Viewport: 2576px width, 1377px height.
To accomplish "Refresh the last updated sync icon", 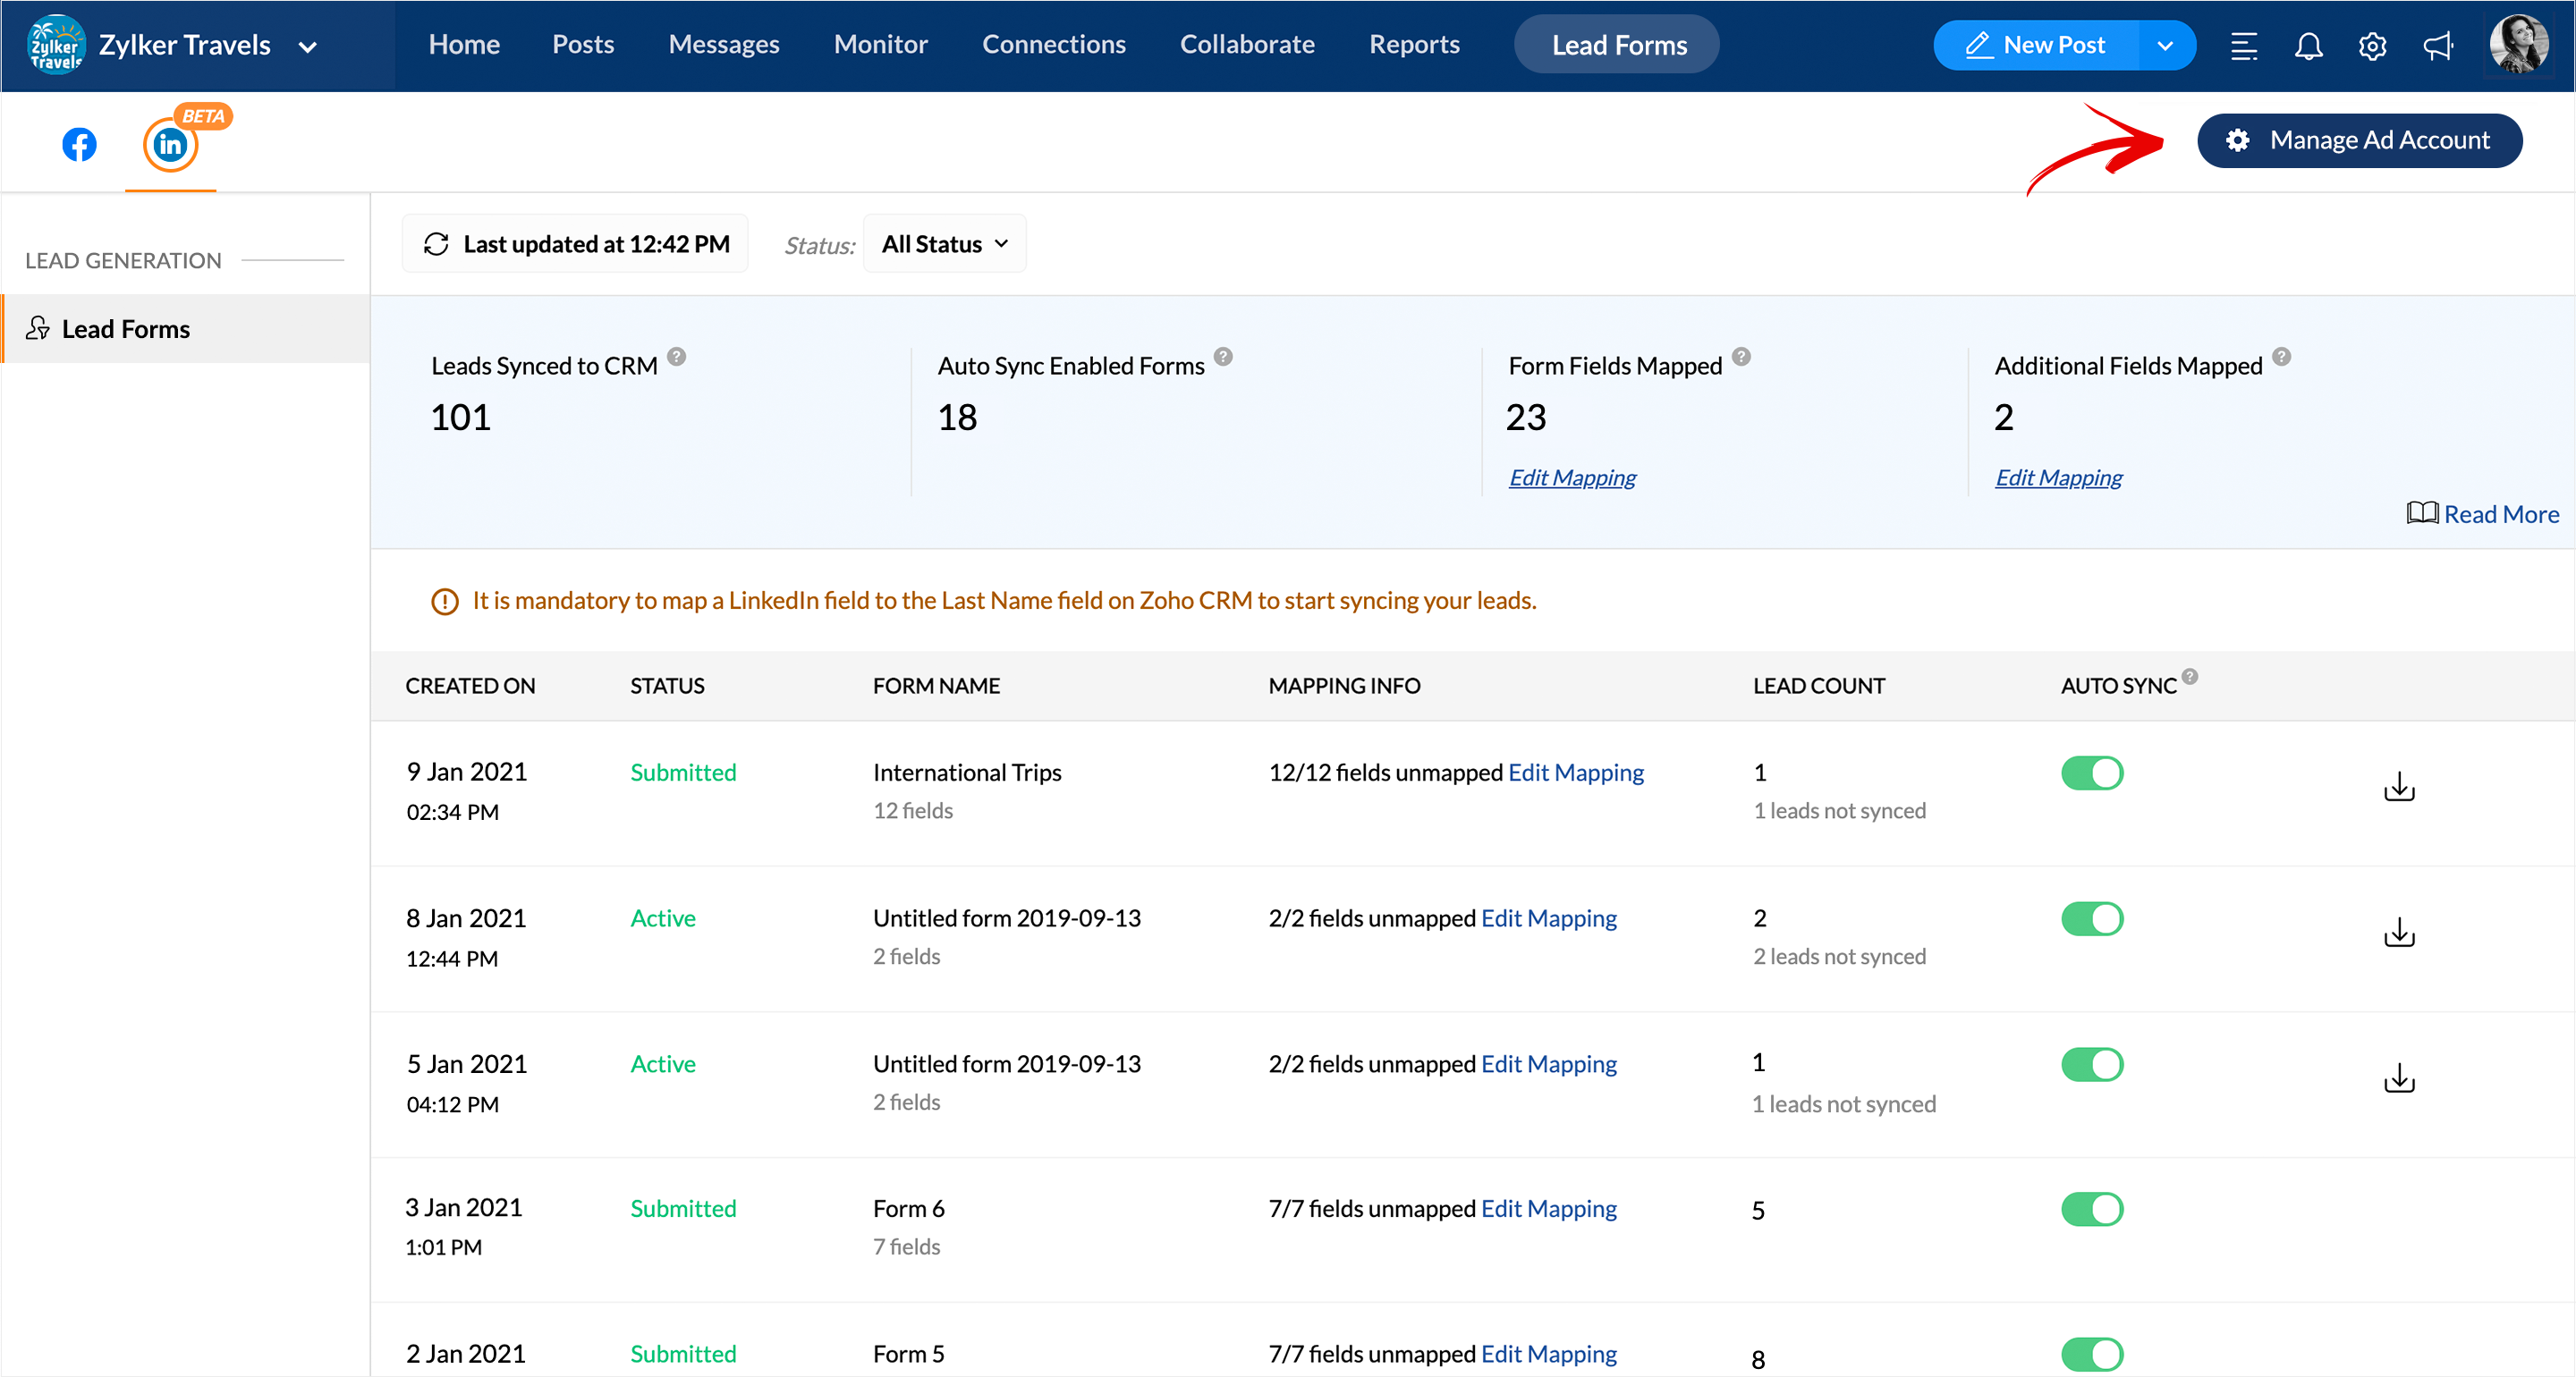I will (x=436, y=244).
